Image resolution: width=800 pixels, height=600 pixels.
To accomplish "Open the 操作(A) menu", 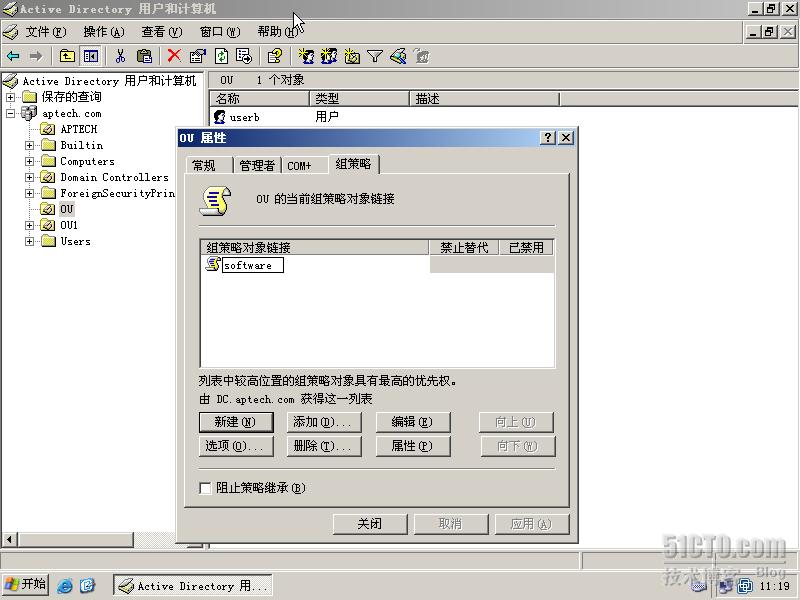I will click(104, 32).
